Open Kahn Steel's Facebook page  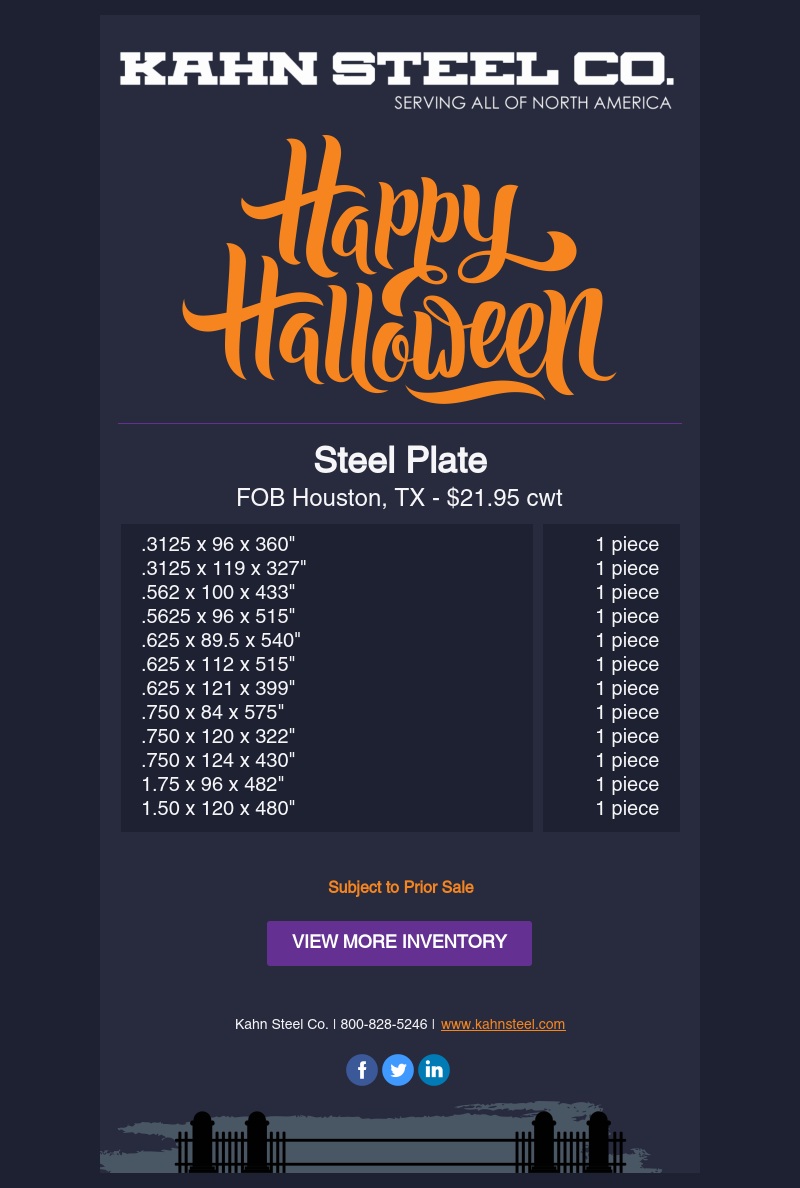[x=362, y=1069]
